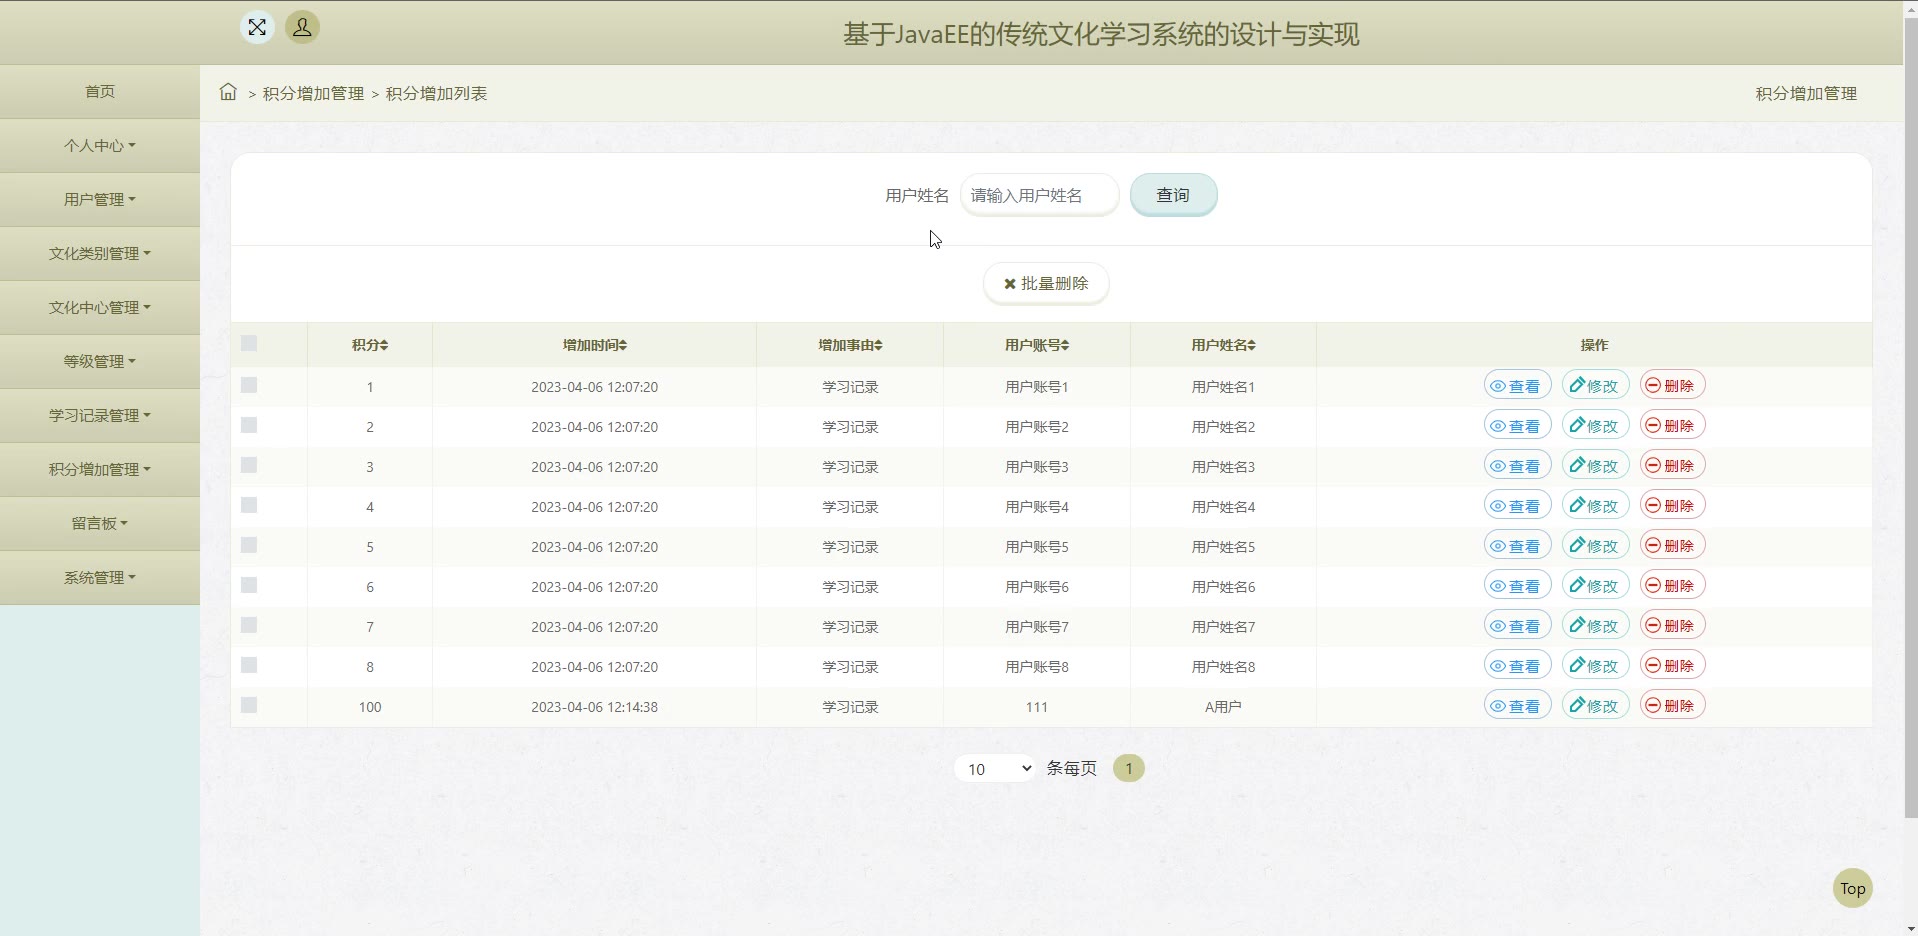Check the row checkbox for 用户账号5
The width and height of the screenshot is (1918, 936).
(249, 545)
